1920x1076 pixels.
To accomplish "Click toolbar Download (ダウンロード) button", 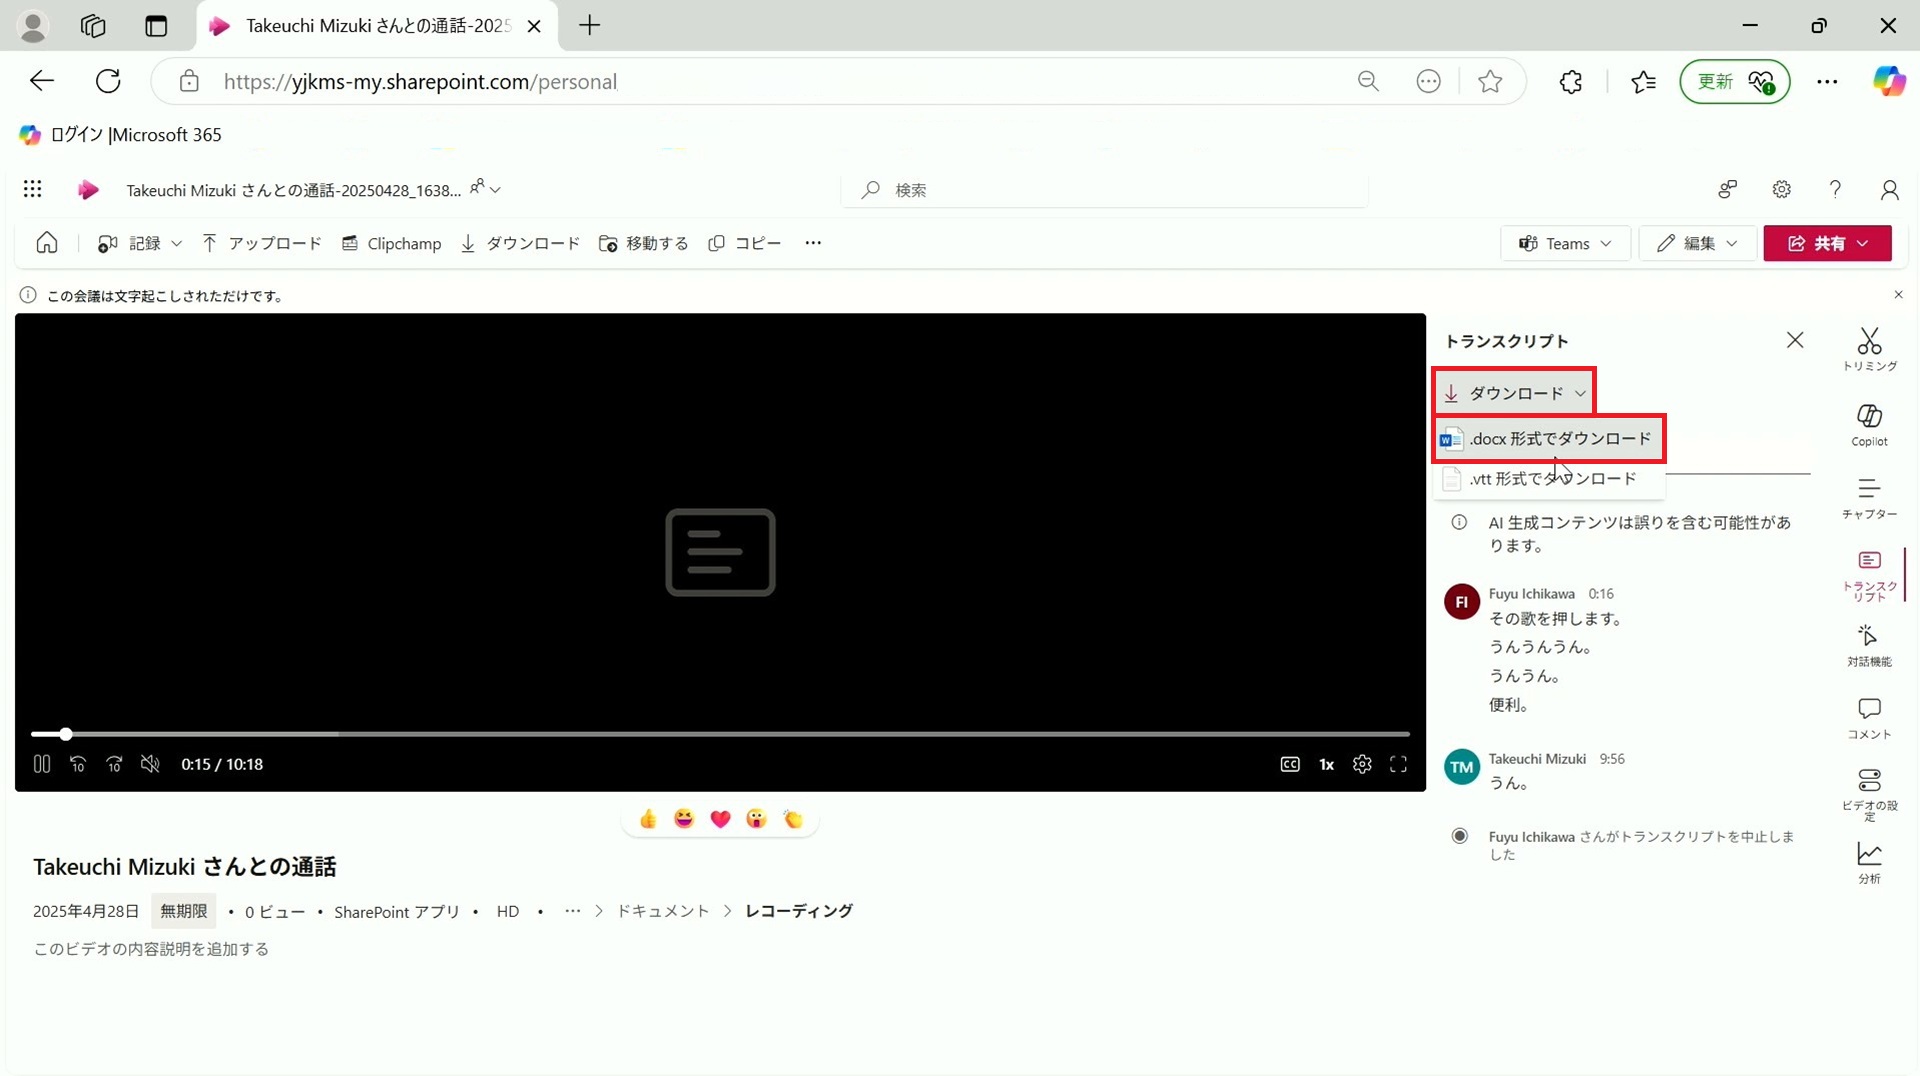I will [520, 243].
